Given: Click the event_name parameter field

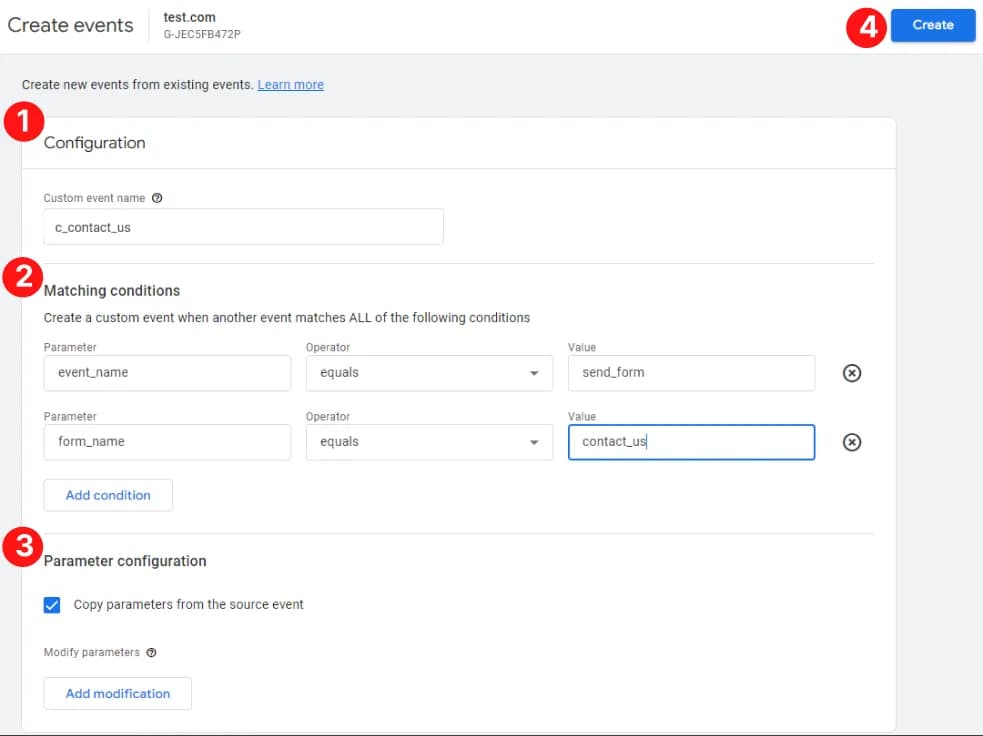Looking at the screenshot, I should tap(167, 373).
